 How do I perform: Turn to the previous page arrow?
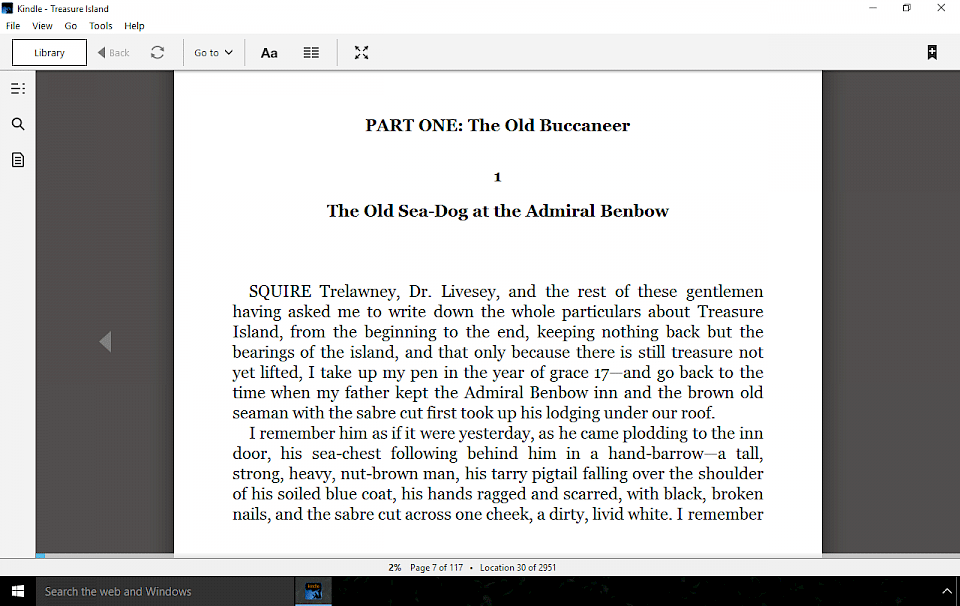point(105,342)
